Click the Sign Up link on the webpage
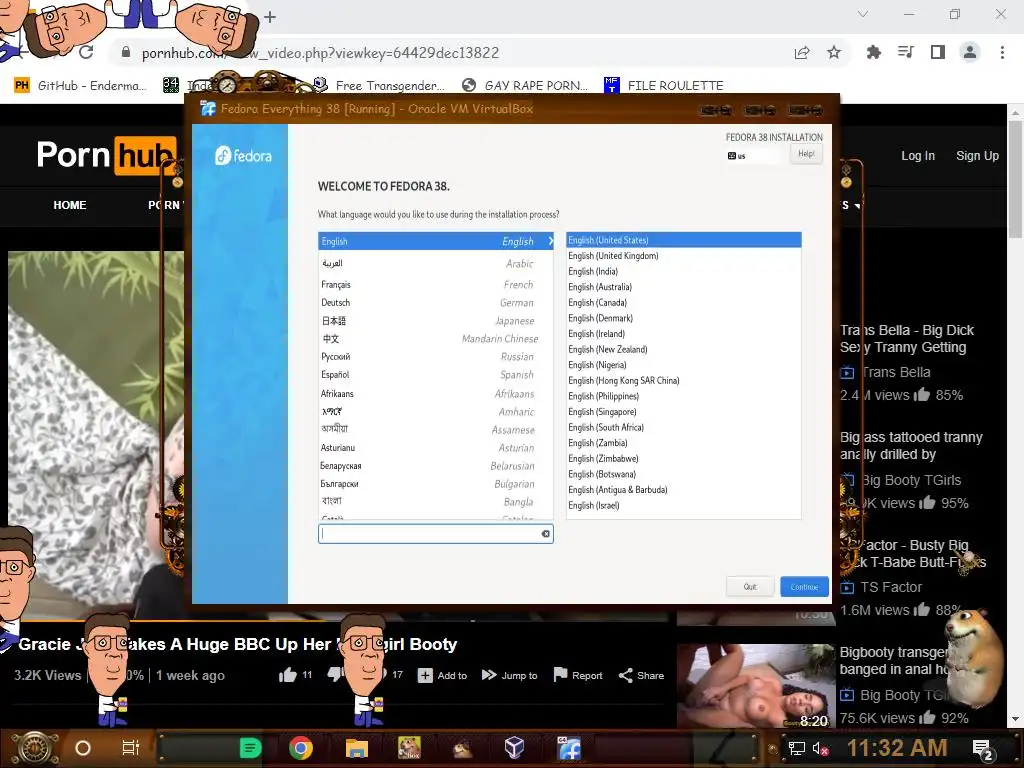The width and height of the screenshot is (1024, 768). 977,156
